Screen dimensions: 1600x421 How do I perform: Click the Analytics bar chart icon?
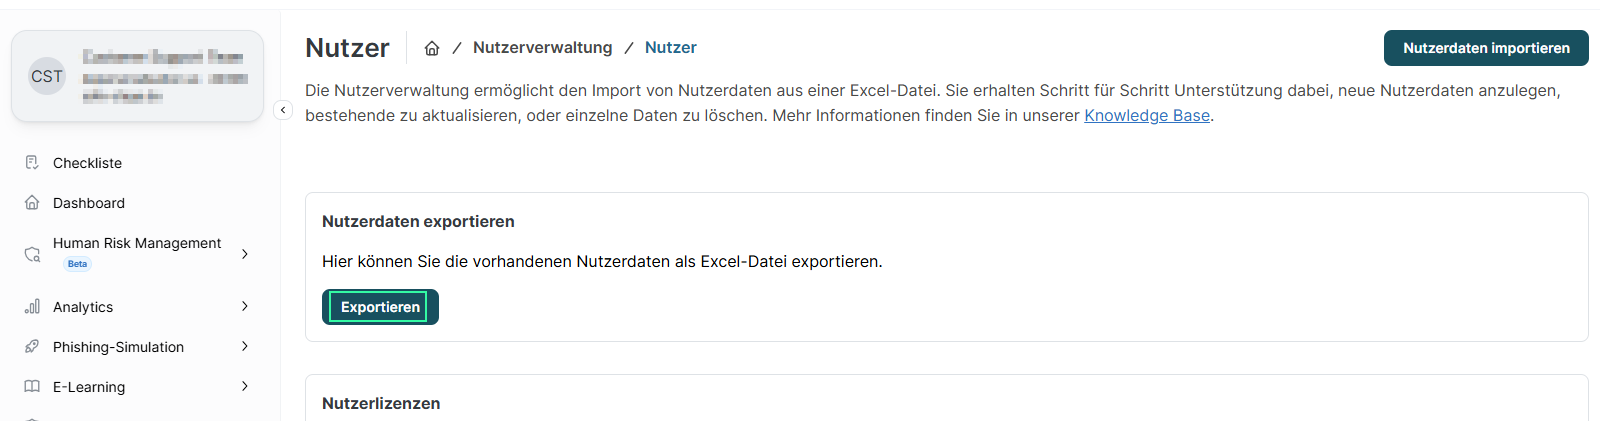click(32, 307)
